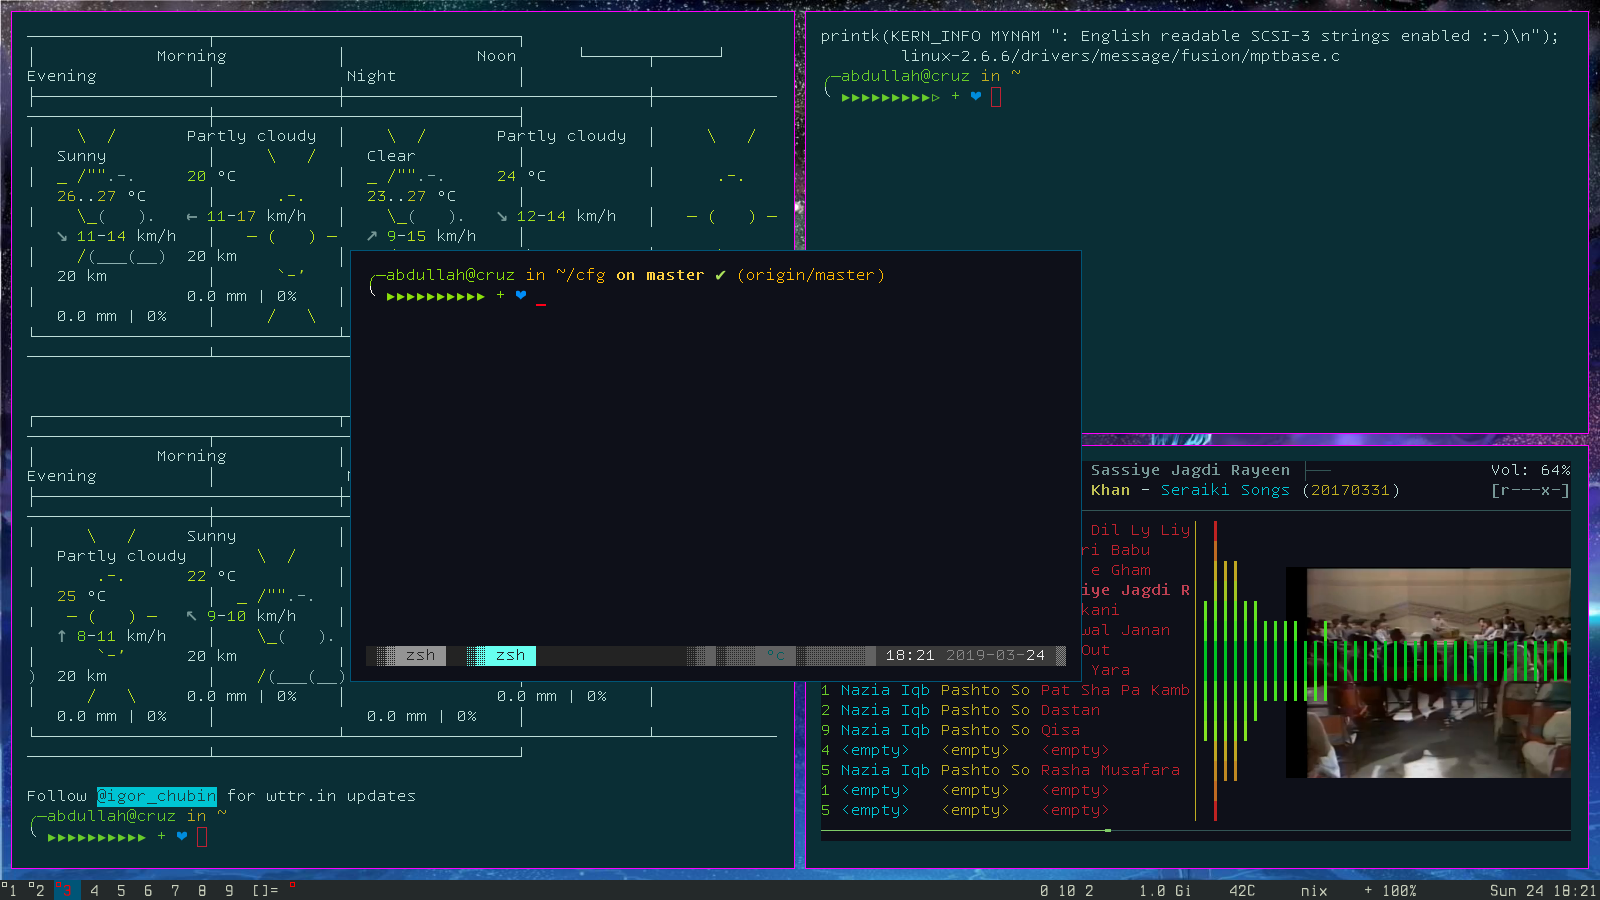Click the 'Noon' weather column header

click(496, 56)
